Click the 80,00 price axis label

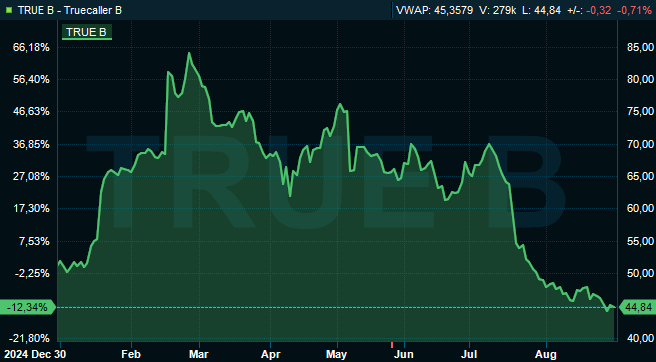pos(641,79)
